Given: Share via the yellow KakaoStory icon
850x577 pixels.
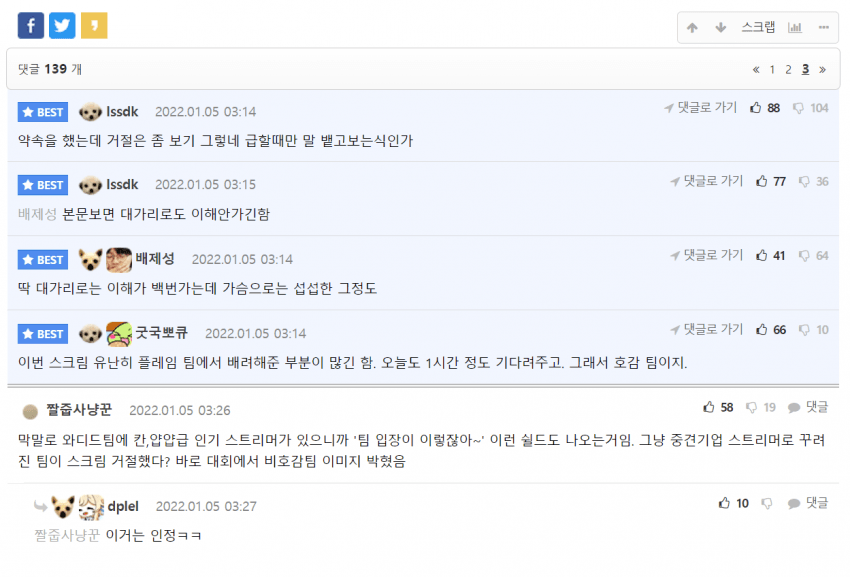Looking at the screenshot, I should pos(94,25).
